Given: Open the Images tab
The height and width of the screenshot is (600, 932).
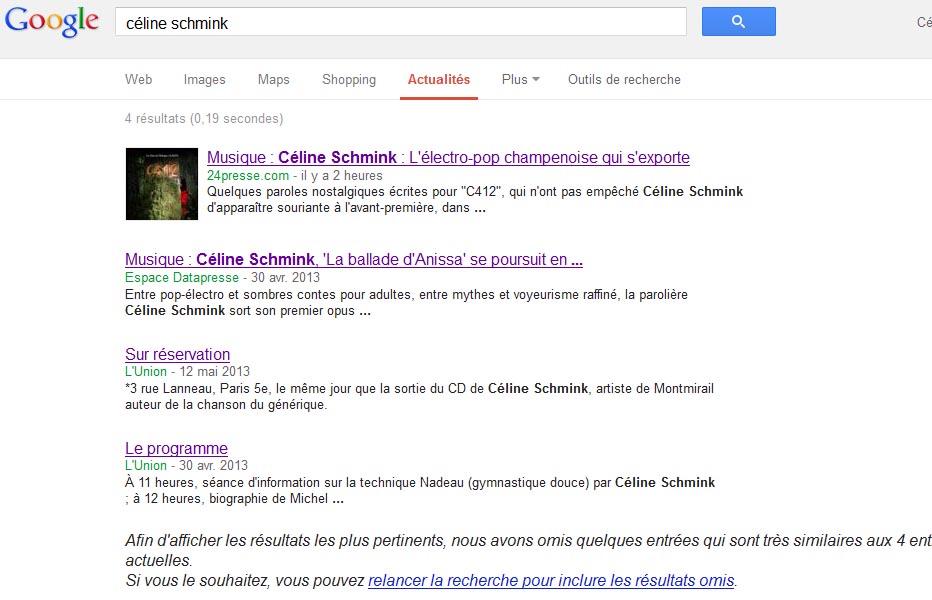Looking at the screenshot, I should tap(204, 80).
